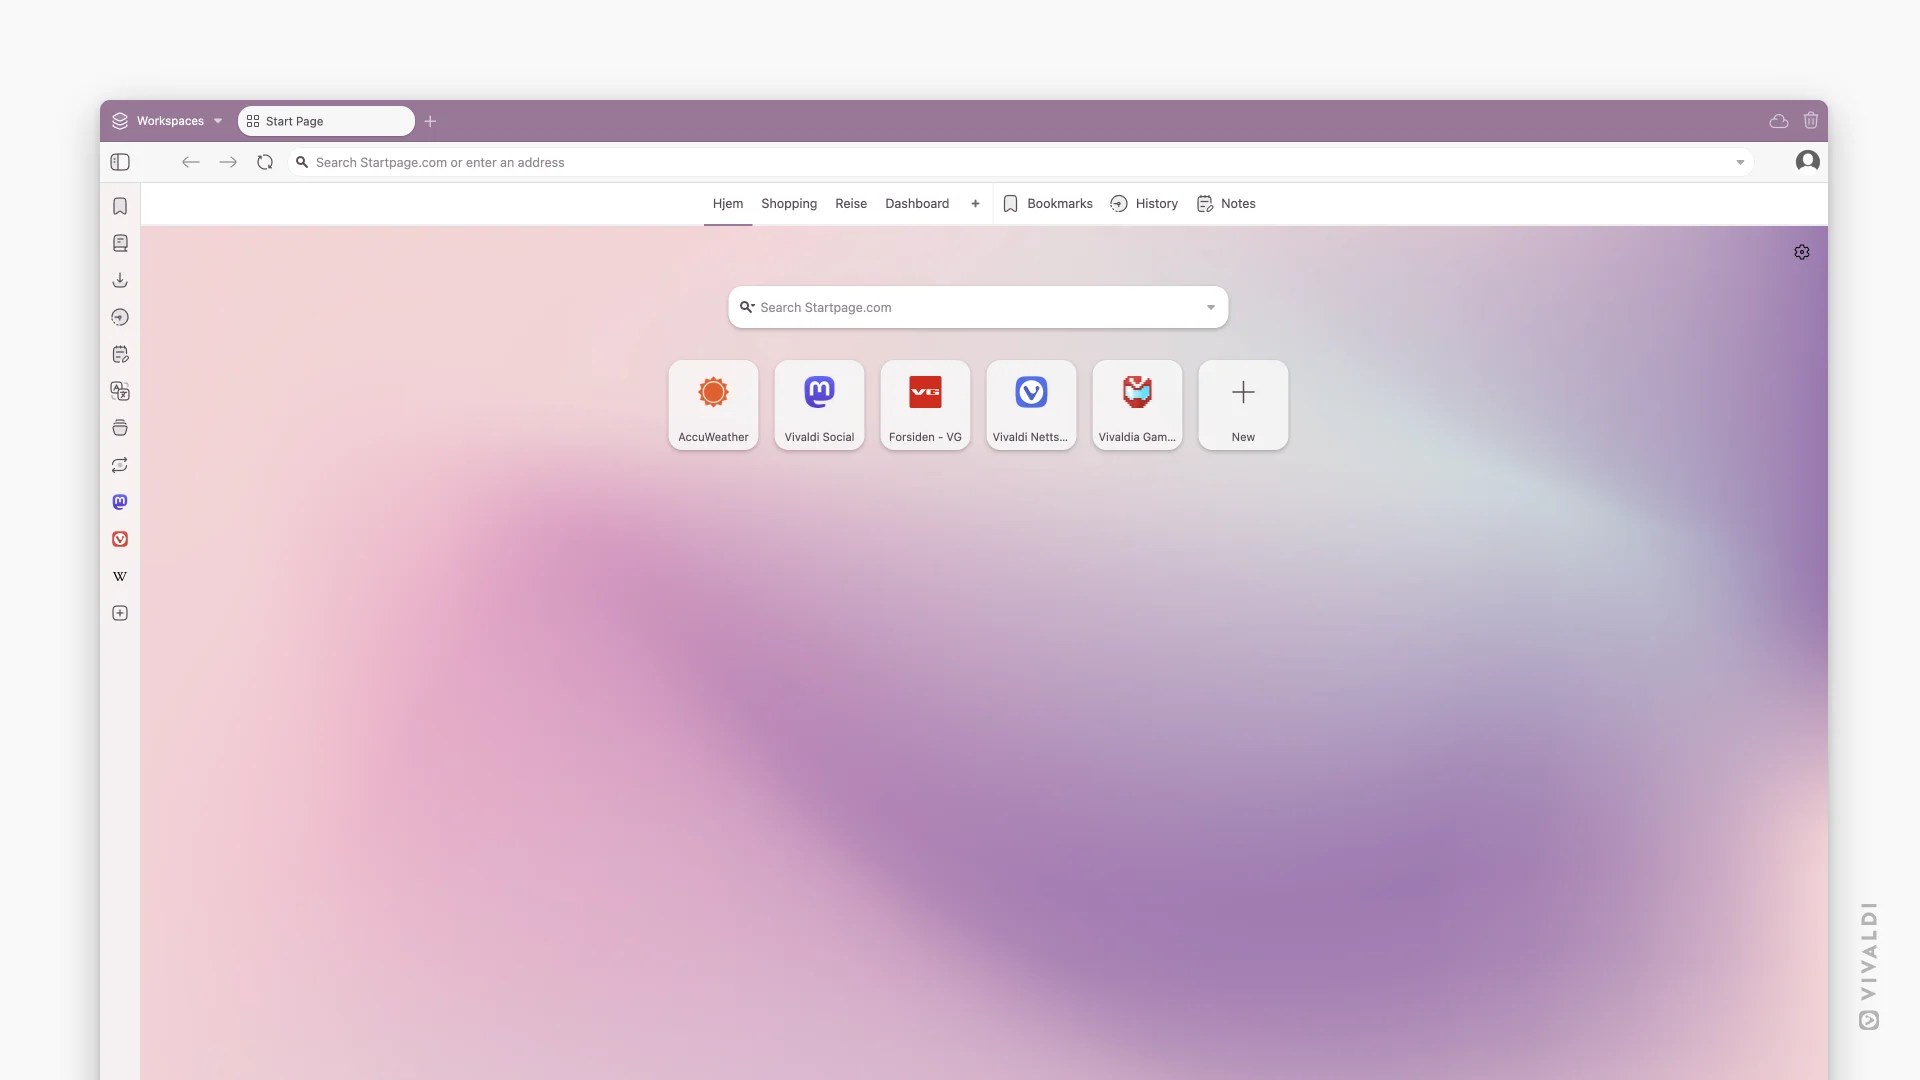
Task: Open the Reading List panel icon
Action: point(120,243)
